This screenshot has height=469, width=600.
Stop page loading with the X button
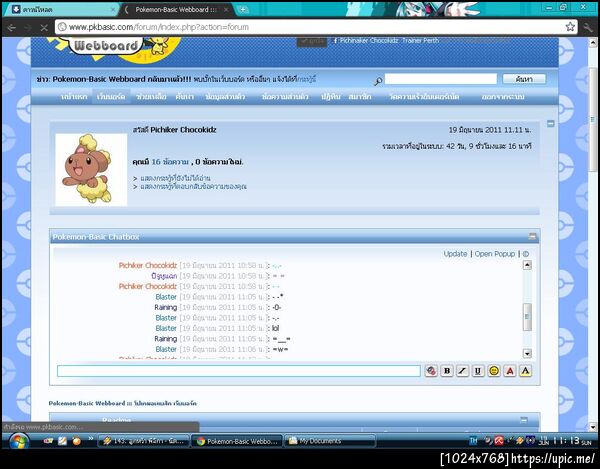pos(44,28)
